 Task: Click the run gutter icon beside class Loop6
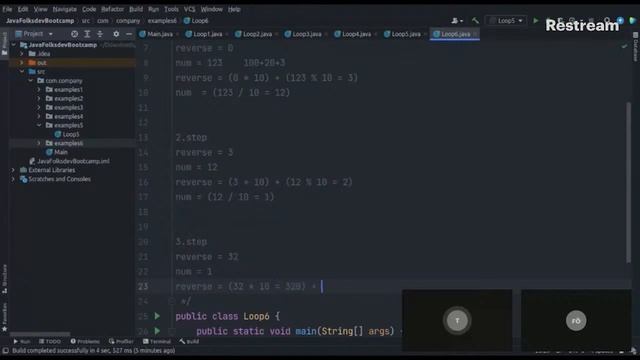(x=157, y=316)
